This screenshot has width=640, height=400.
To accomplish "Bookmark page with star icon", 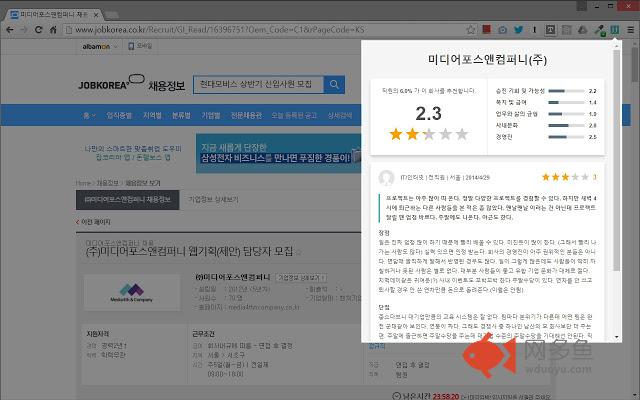I will click(471, 30).
